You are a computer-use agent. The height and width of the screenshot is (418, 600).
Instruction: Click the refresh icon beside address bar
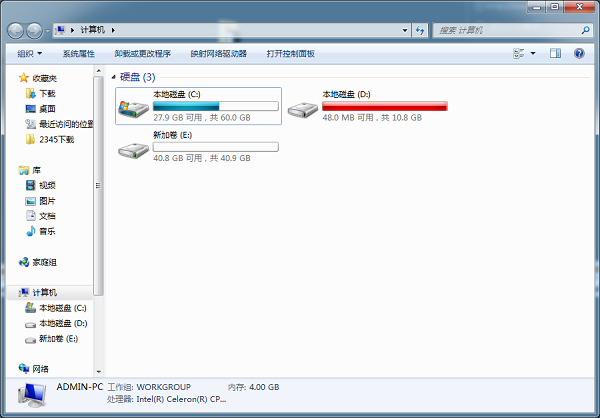tap(420, 30)
